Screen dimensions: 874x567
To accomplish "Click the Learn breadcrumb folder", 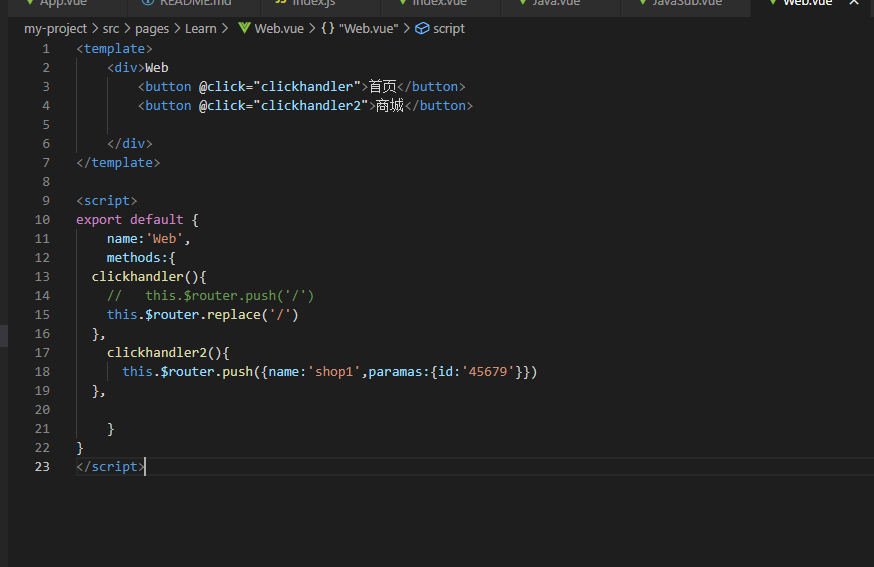I will (201, 28).
